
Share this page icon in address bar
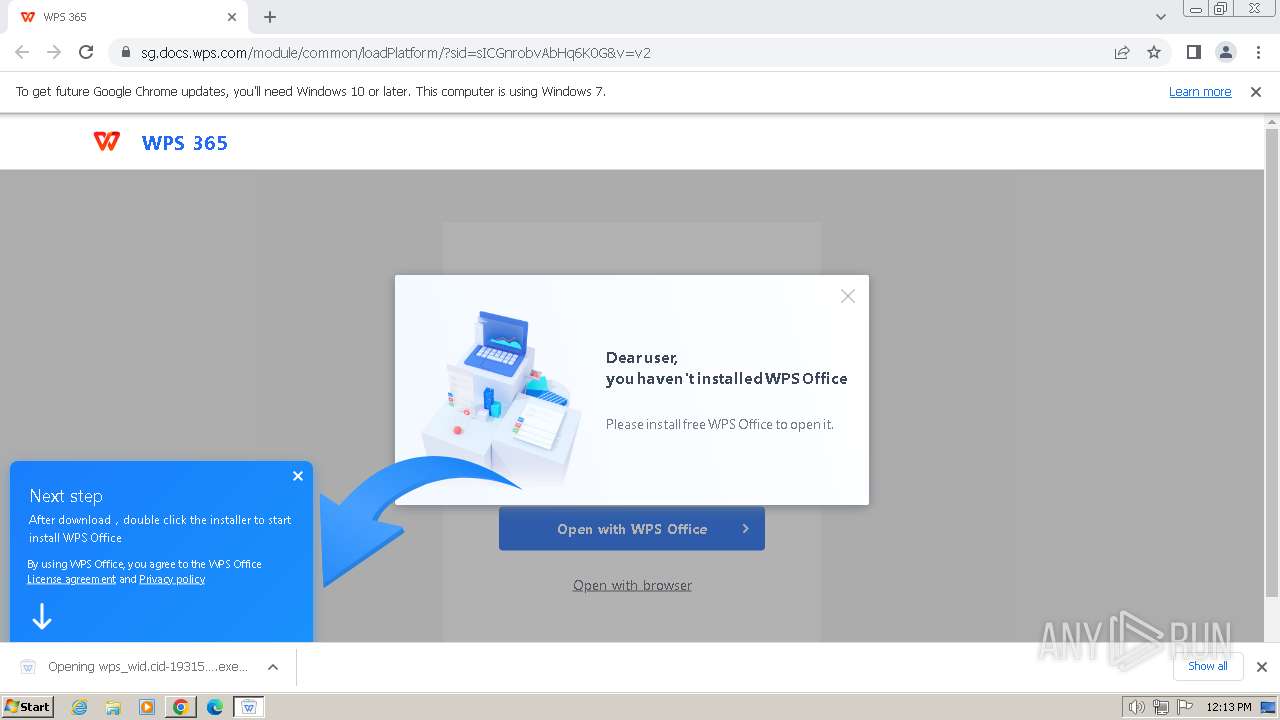click(1122, 52)
